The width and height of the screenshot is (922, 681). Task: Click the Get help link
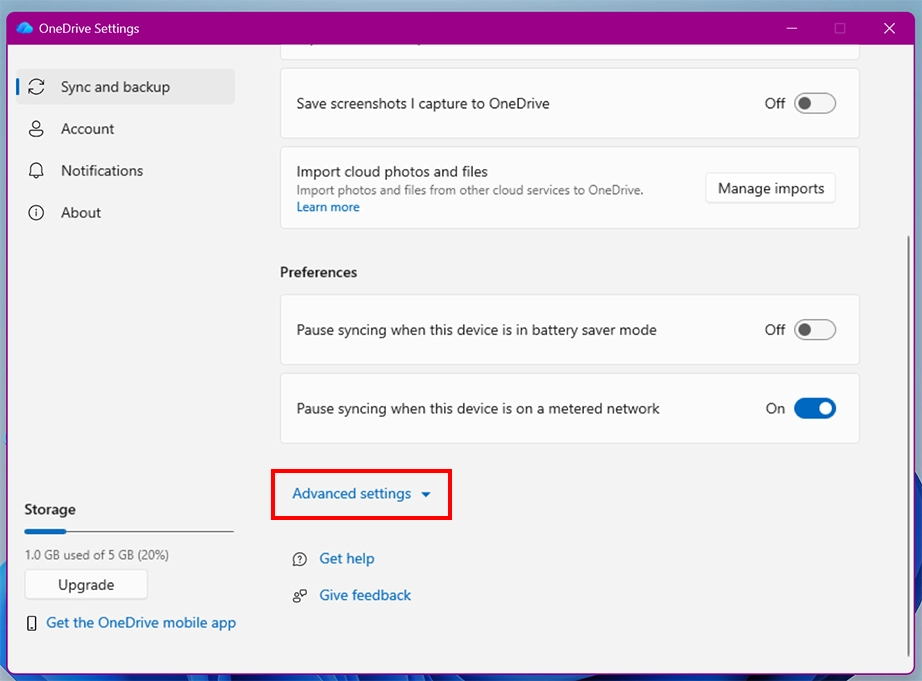[347, 559]
